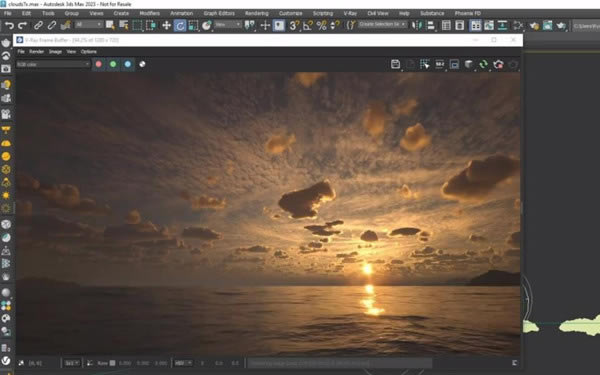
Task: Click the Edit Named Selection Sets icon
Action: coord(351,26)
